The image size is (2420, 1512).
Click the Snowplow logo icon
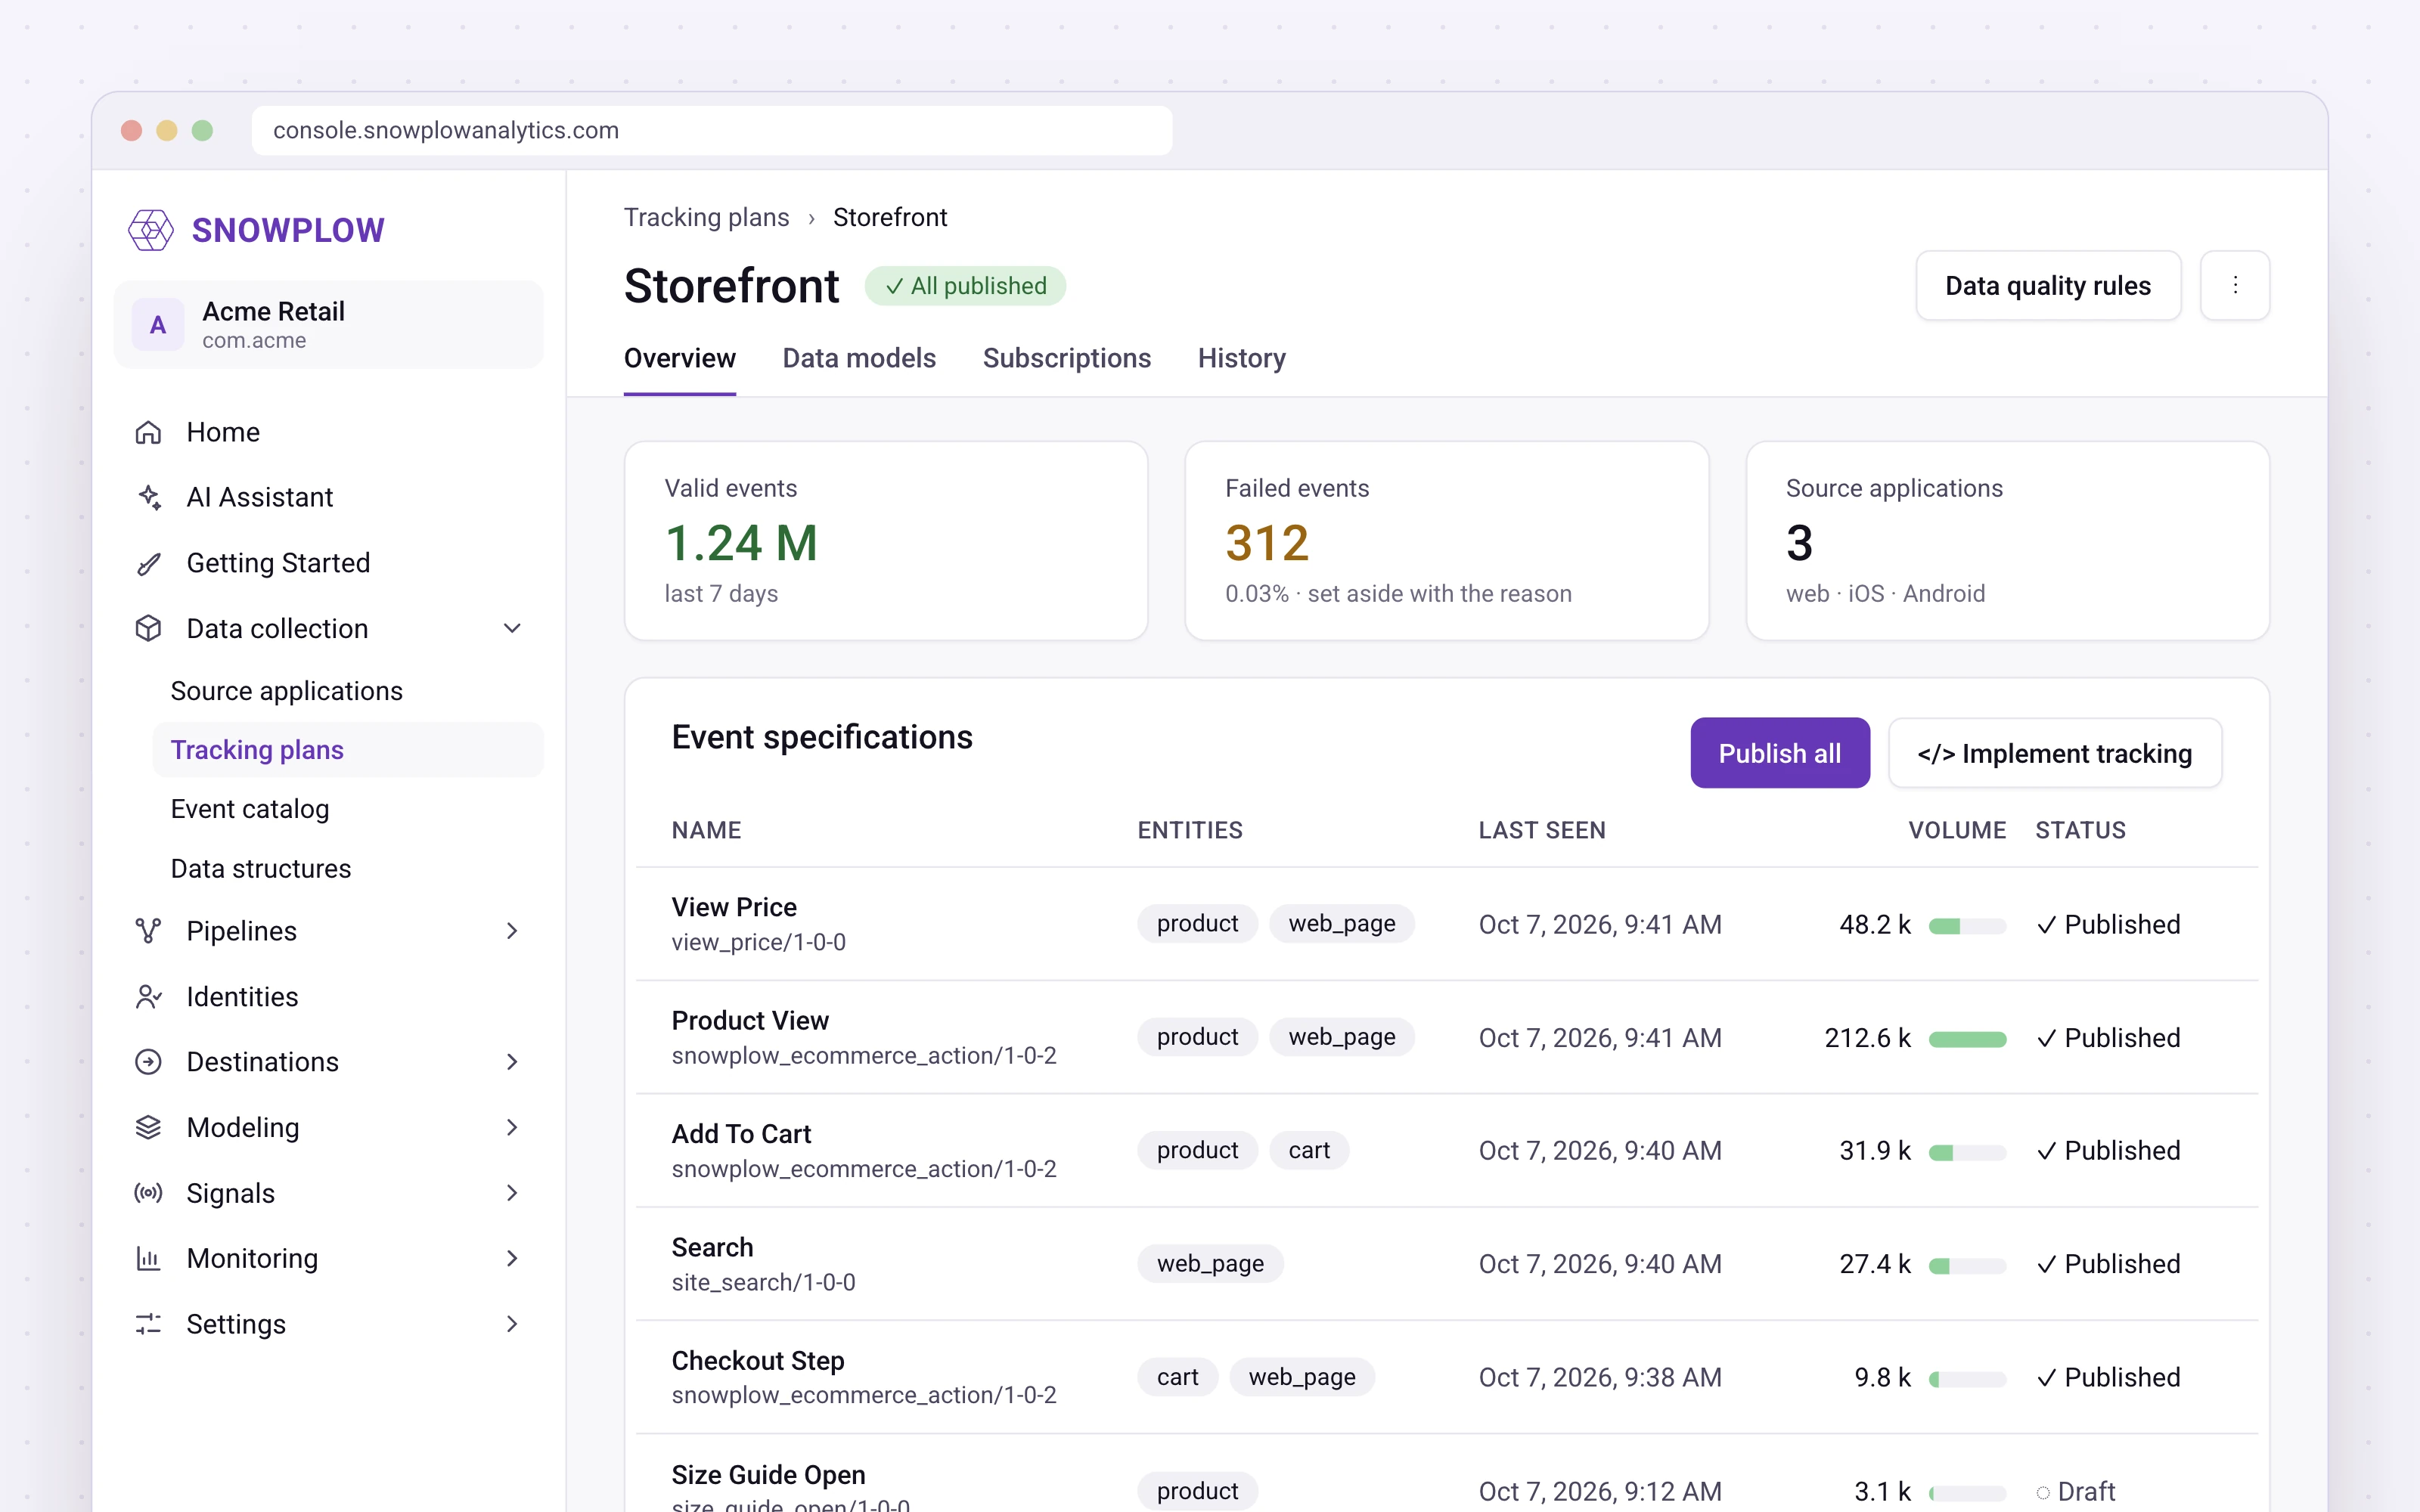point(151,230)
